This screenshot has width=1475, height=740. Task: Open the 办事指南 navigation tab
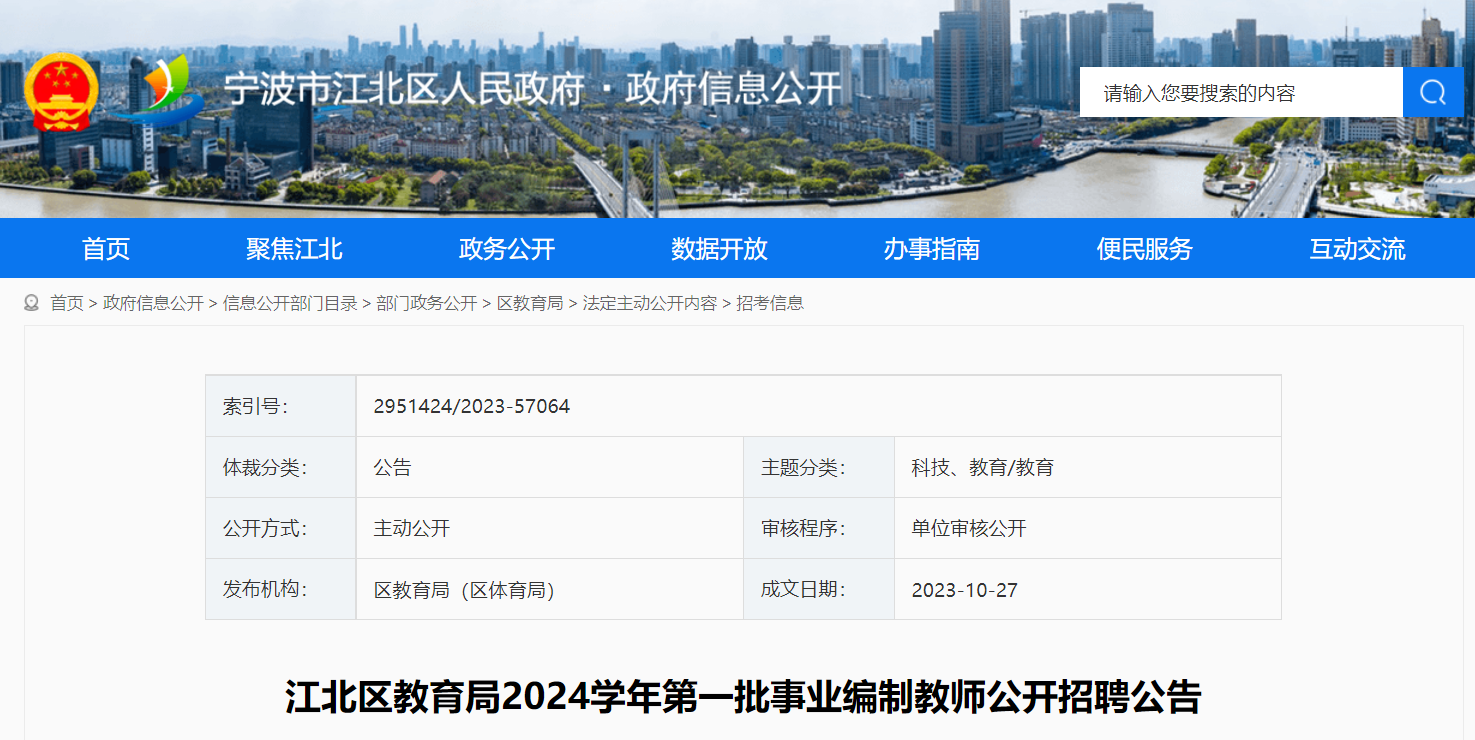tap(932, 249)
